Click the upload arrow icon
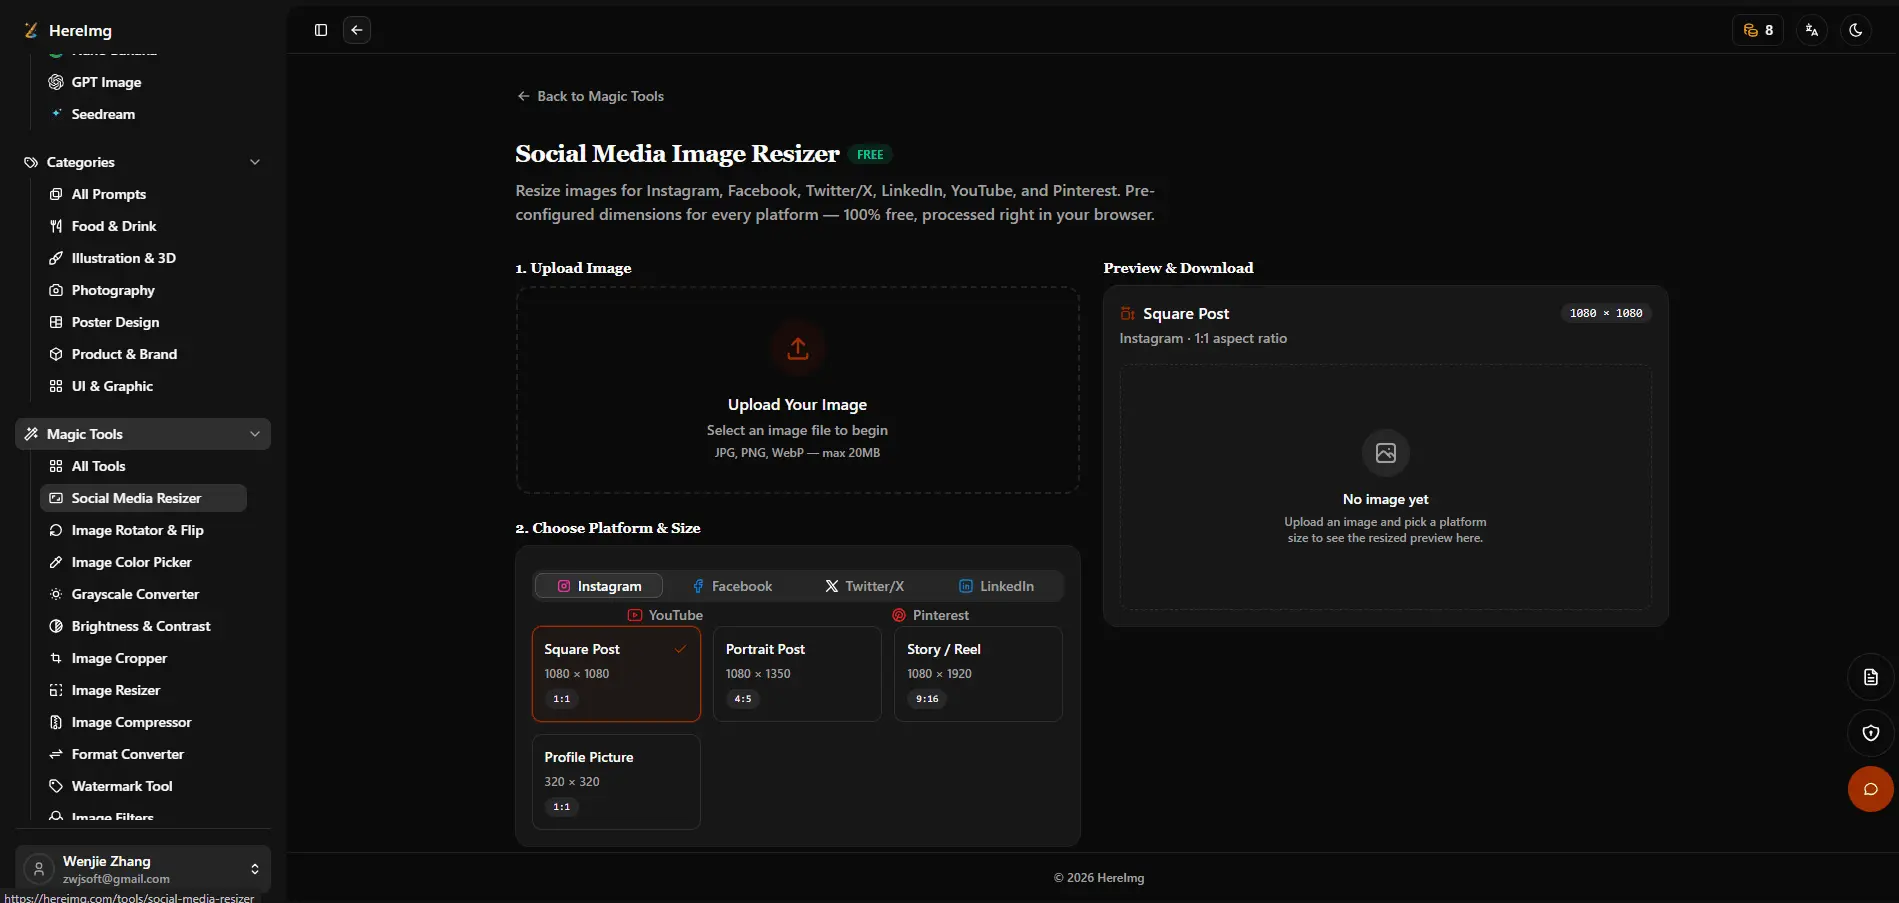Image resolution: width=1899 pixels, height=903 pixels. tap(797, 348)
